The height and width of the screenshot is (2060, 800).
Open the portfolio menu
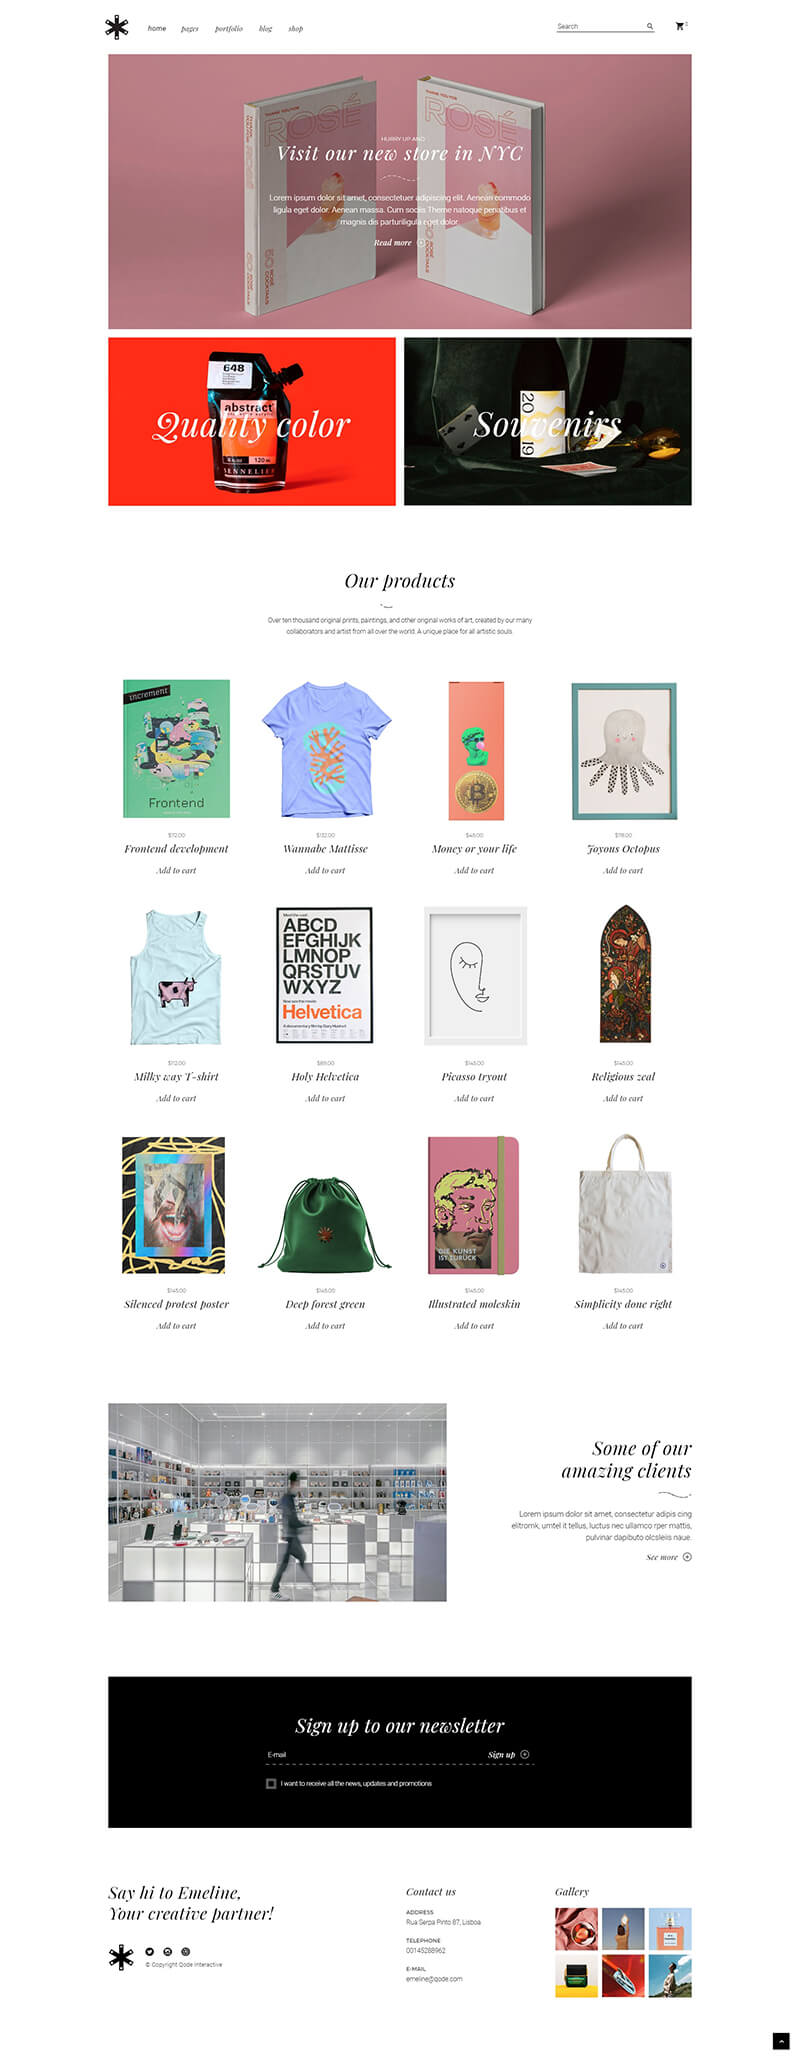tap(229, 29)
